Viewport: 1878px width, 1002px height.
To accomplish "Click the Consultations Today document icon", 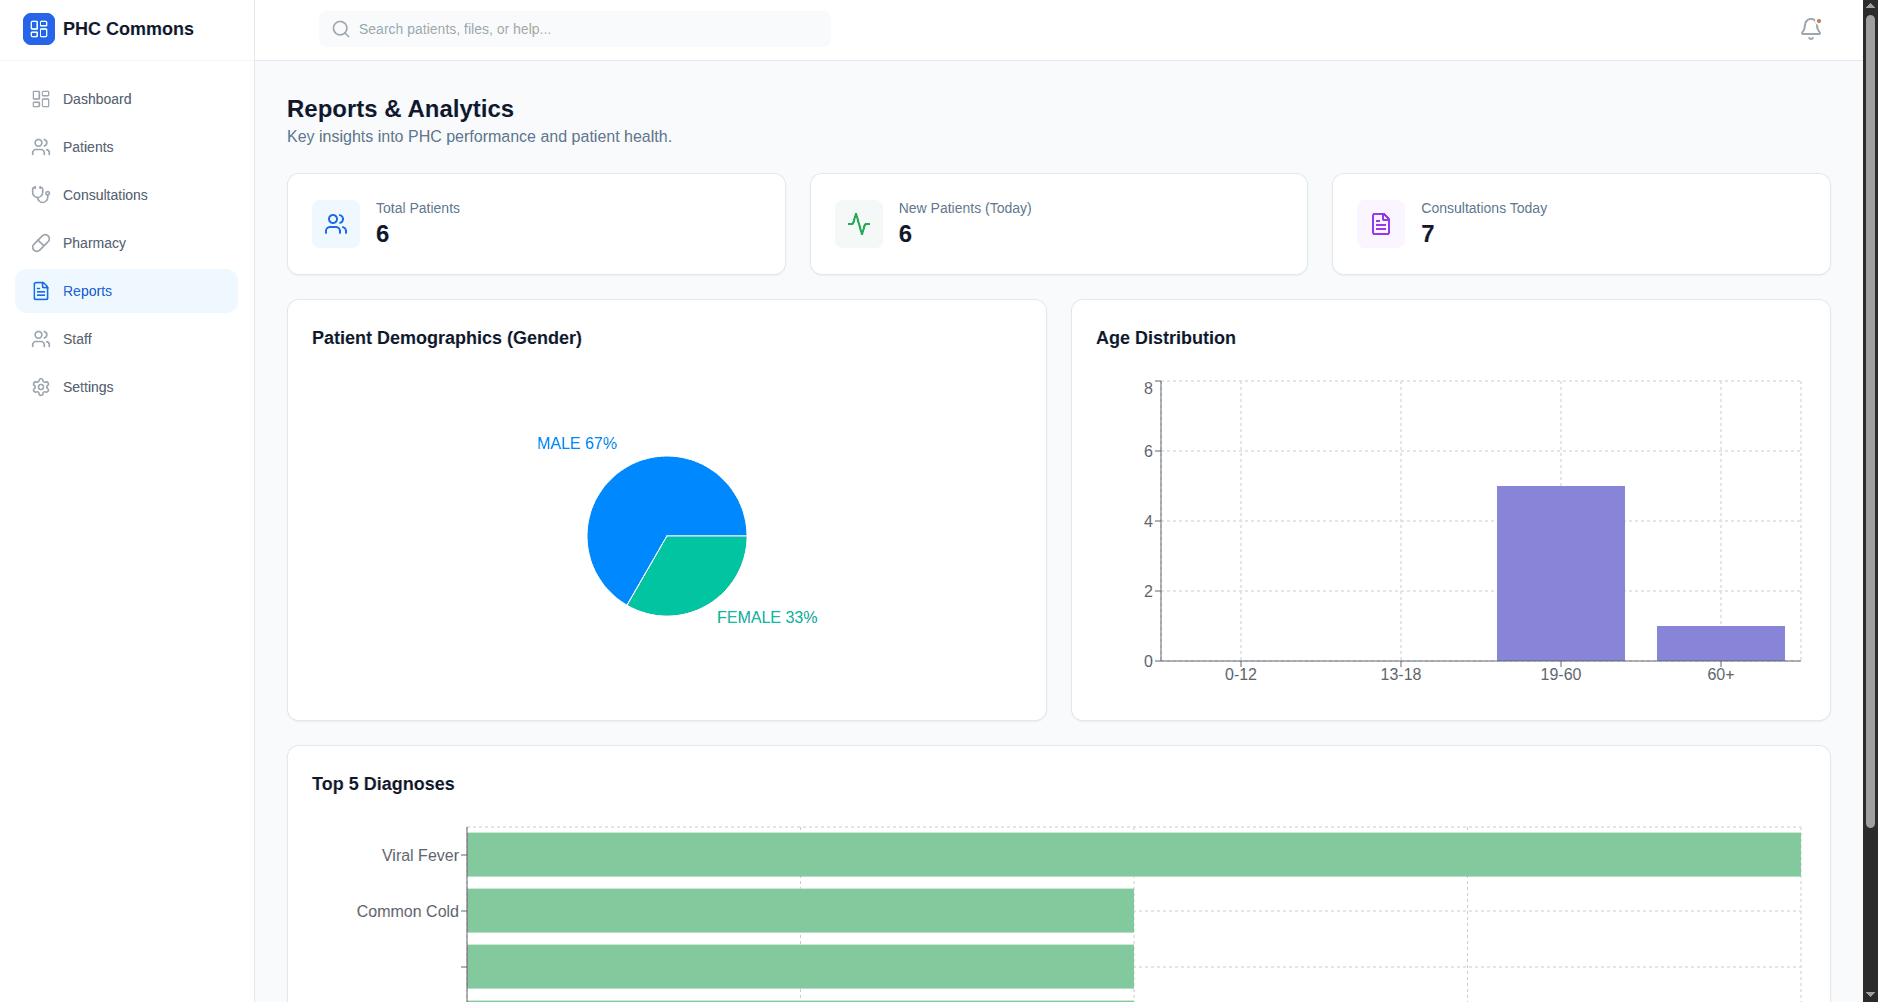I will coord(1381,224).
